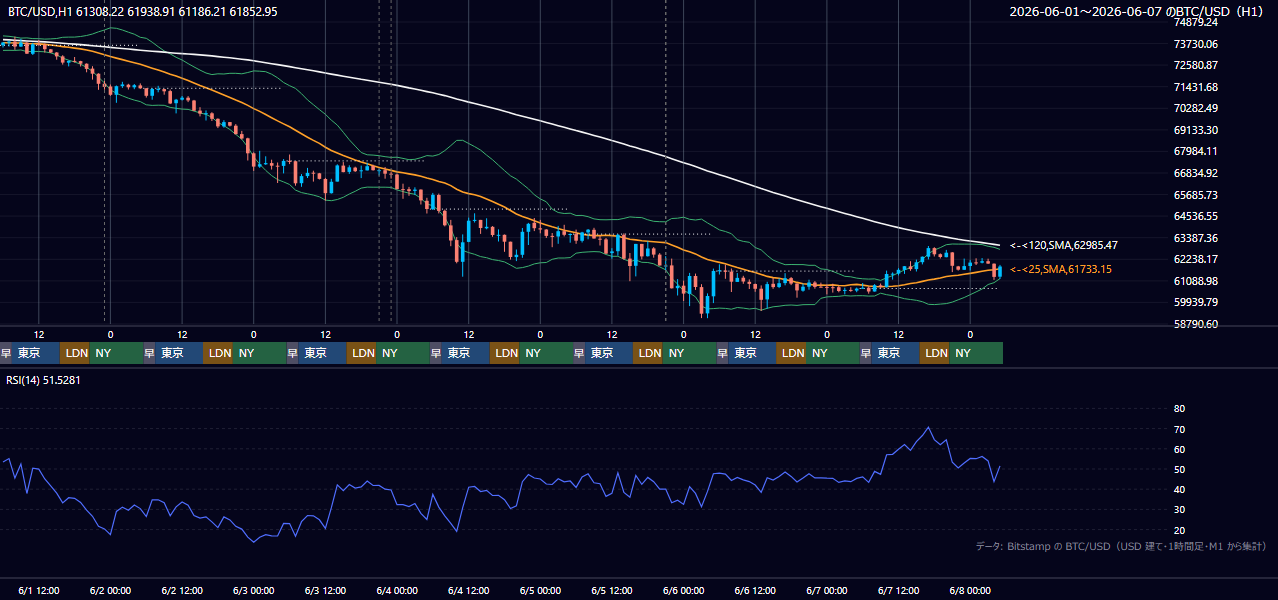Click RSI scale value 70
The height and width of the screenshot is (600, 1278).
(1179, 429)
